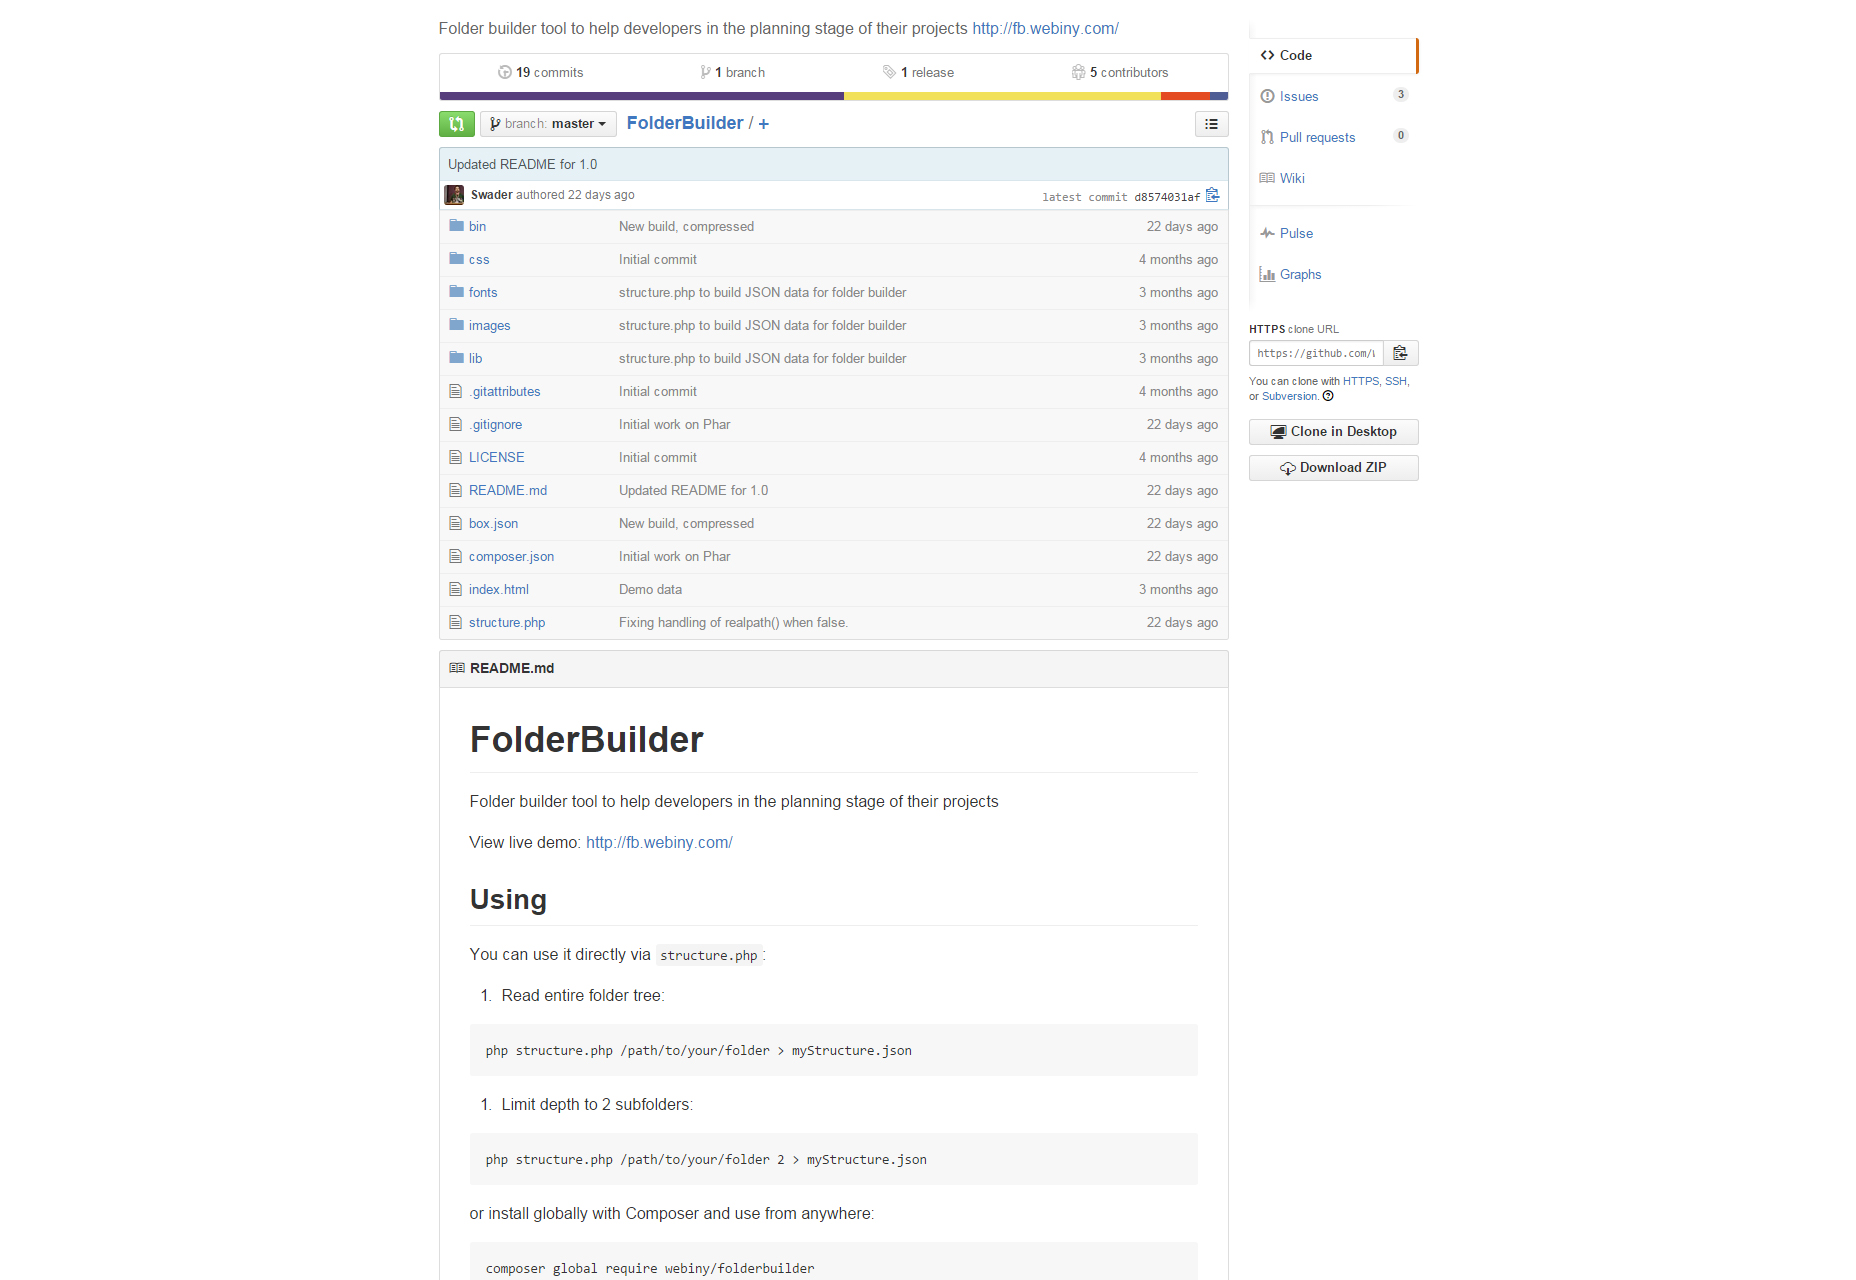Click the plus icon to create new file
This screenshot has height=1280, width=1856.
764,124
